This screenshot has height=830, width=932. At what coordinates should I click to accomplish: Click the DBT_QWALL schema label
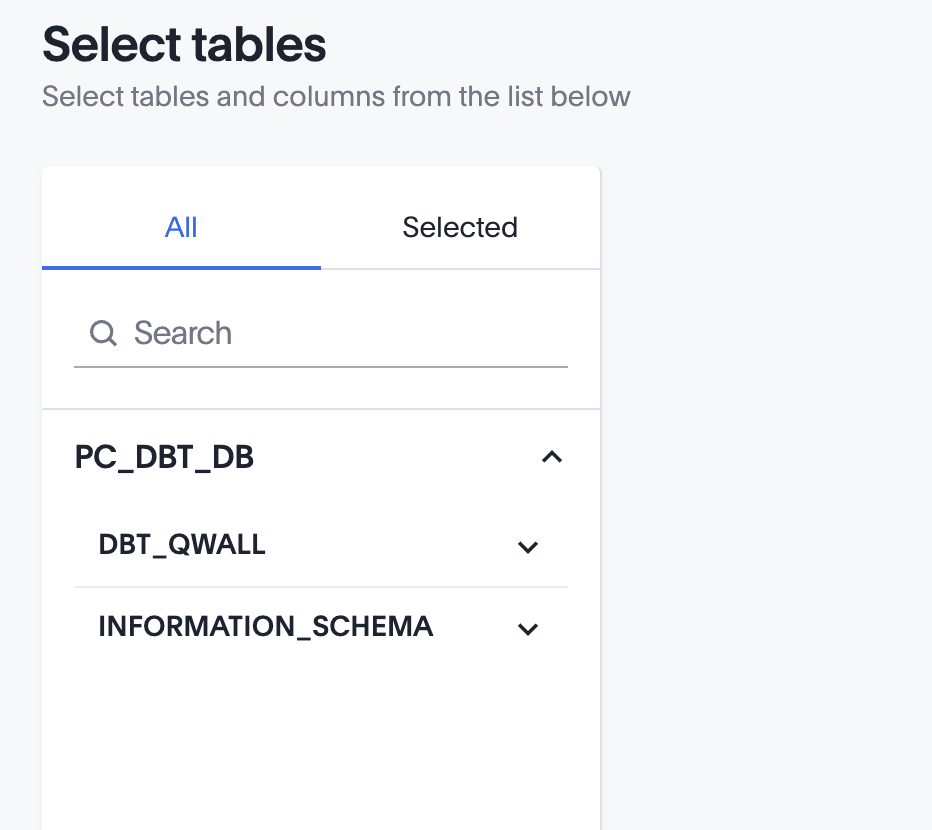(182, 545)
